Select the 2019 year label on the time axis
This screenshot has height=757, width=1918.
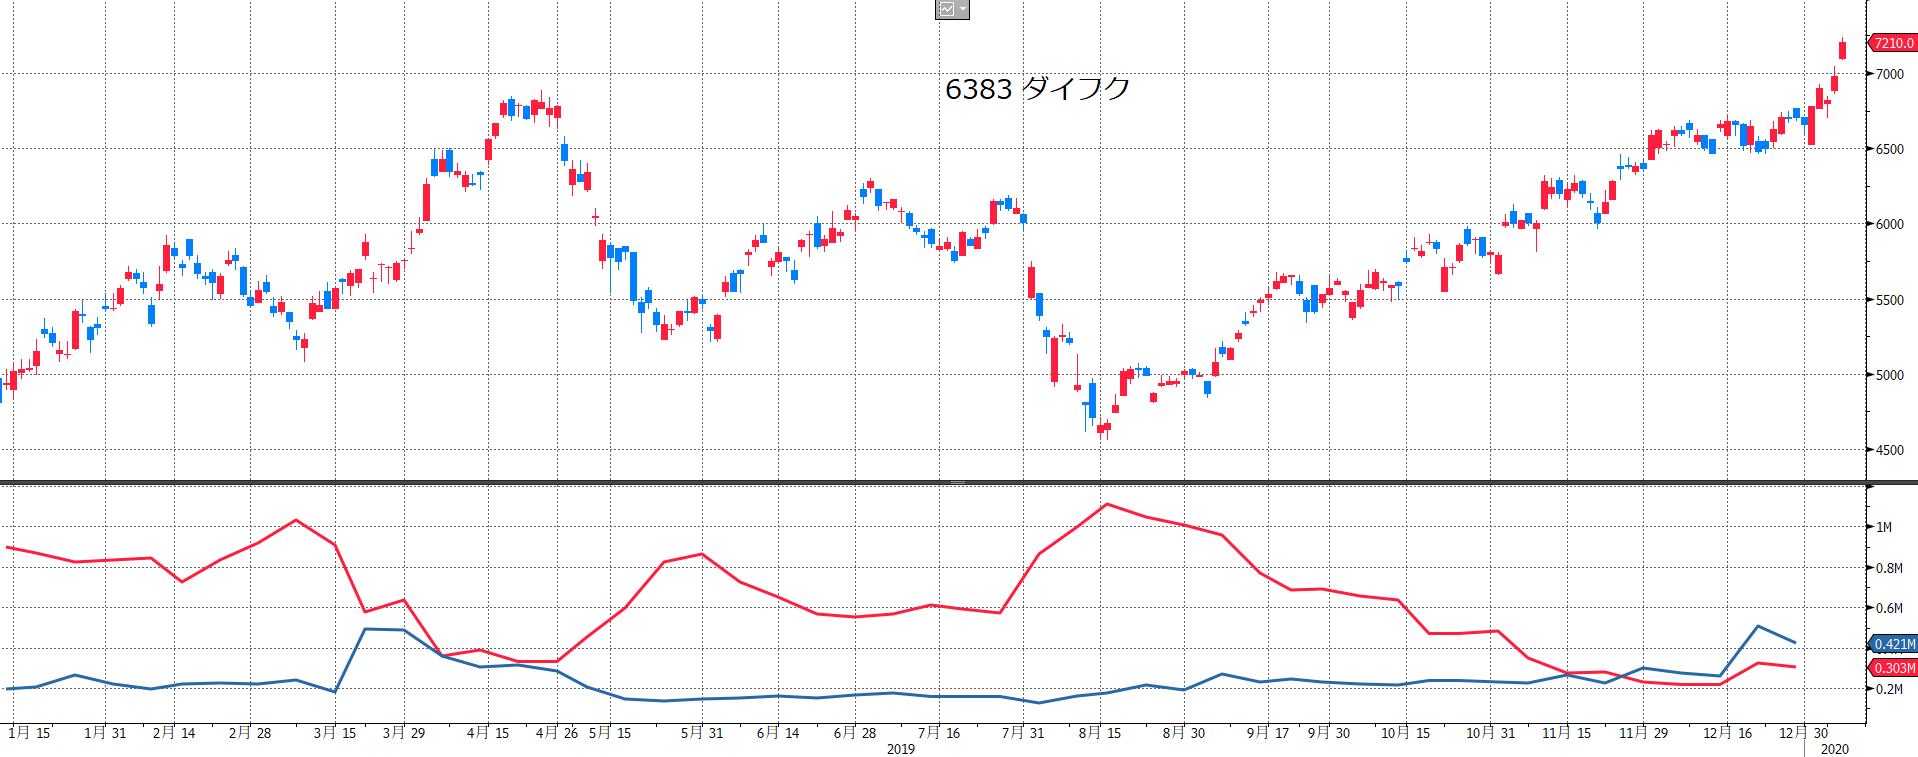[900, 749]
